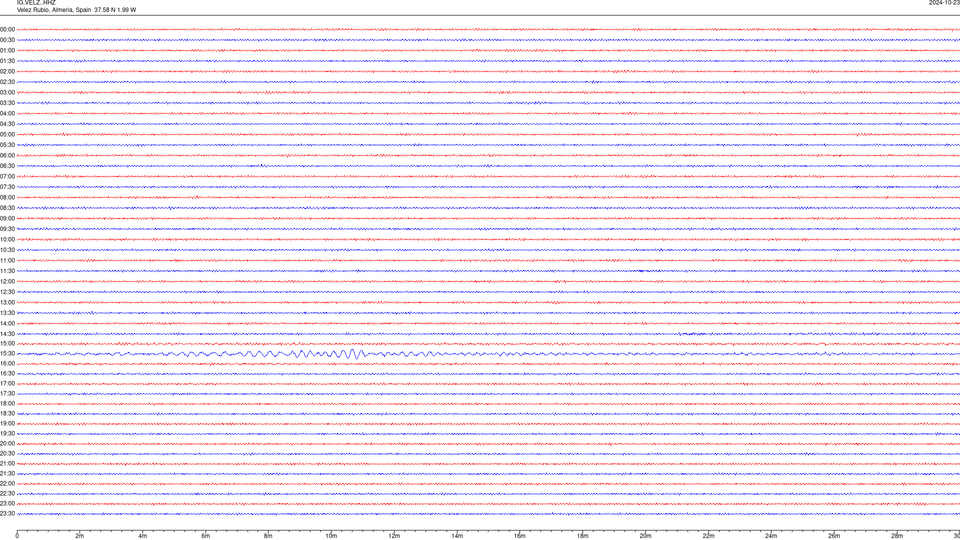The image size is (960, 540).
Task: Click the 16:00 time label
Action: [7, 364]
